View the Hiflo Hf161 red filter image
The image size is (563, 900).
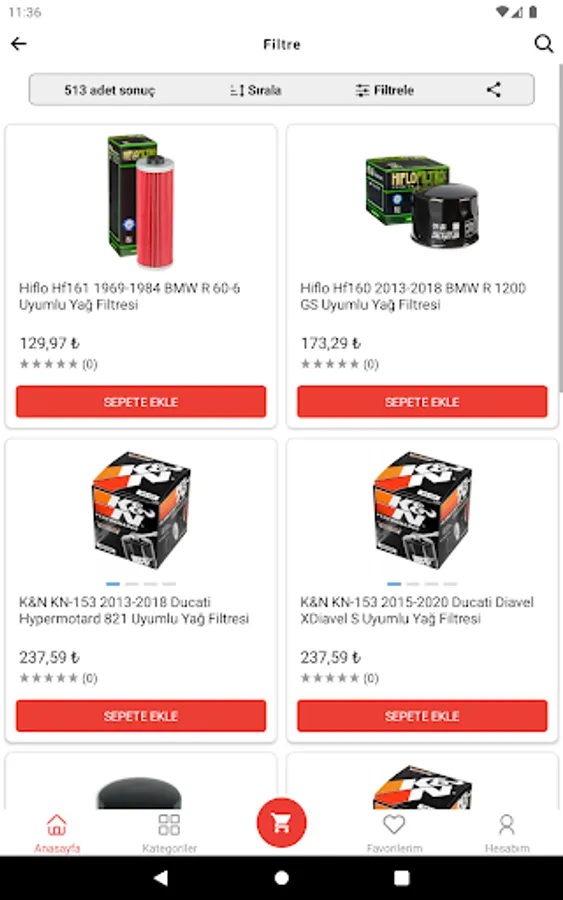pos(141,201)
